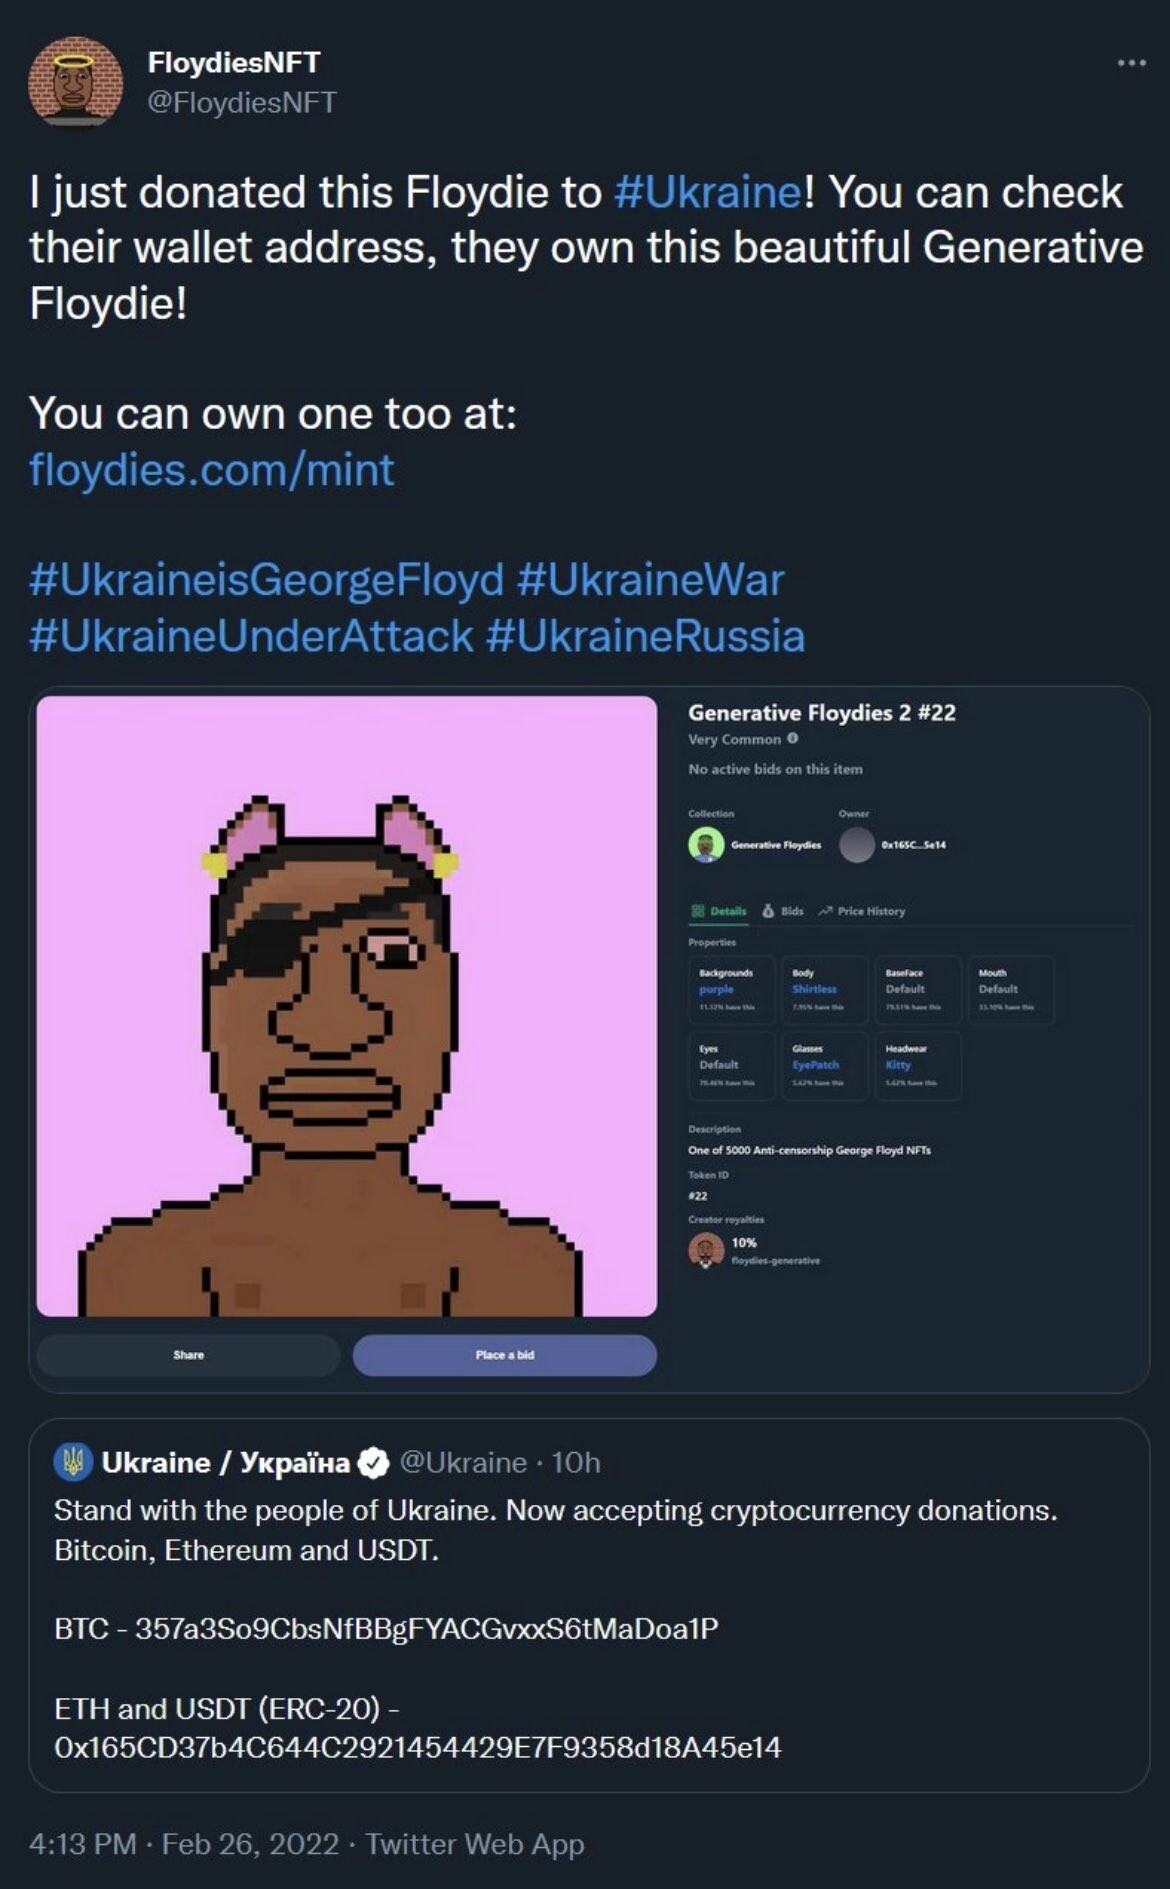The image size is (1170, 1889).
Task: Click the Very Common rarity info icon
Action: [x=793, y=739]
